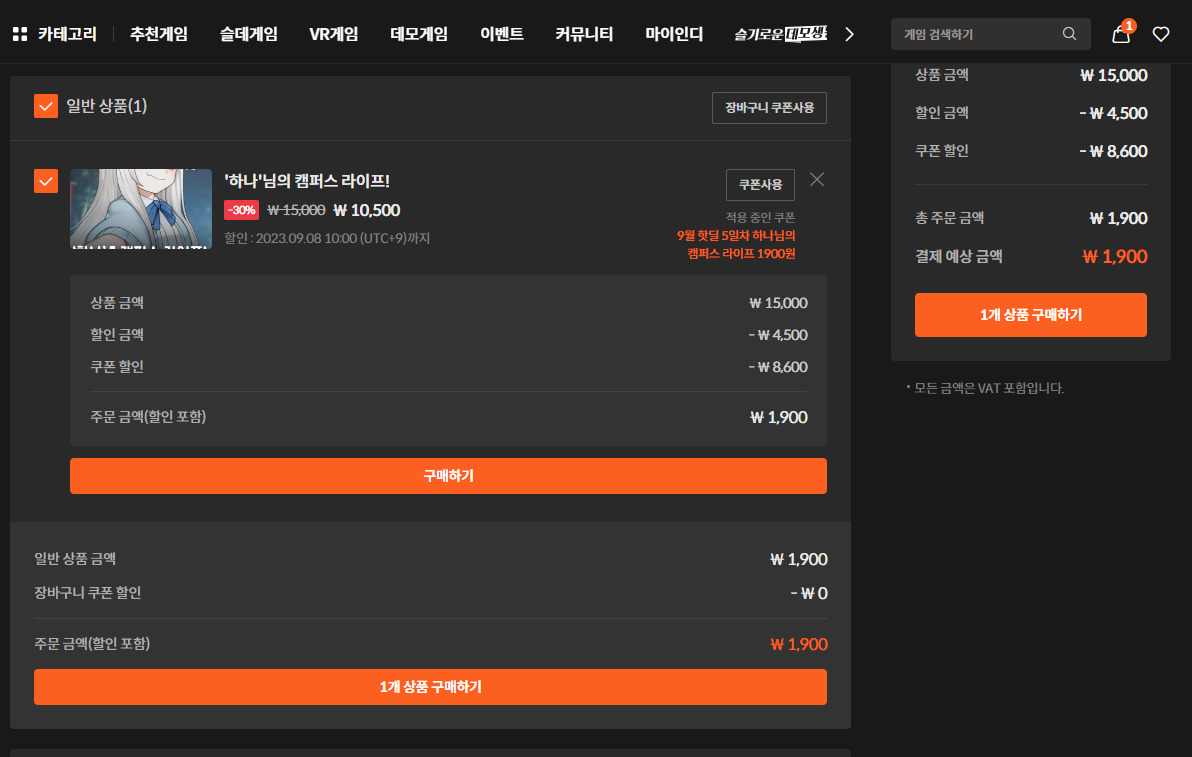This screenshot has width=1192, height=757.
Task: Toggle the 캠퍼스 라이프 item checkbox
Action: point(46,181)
